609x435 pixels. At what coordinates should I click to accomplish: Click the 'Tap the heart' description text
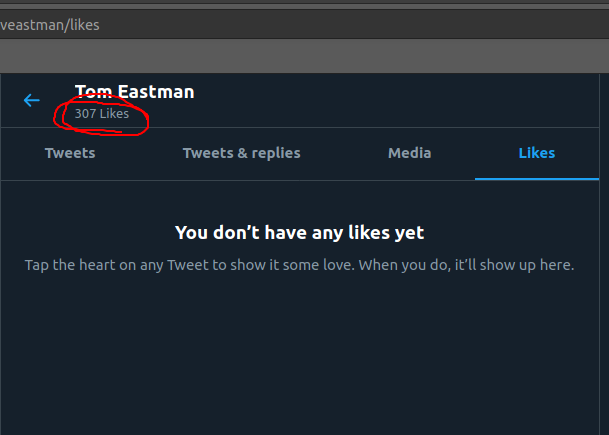tap(299, 266)
